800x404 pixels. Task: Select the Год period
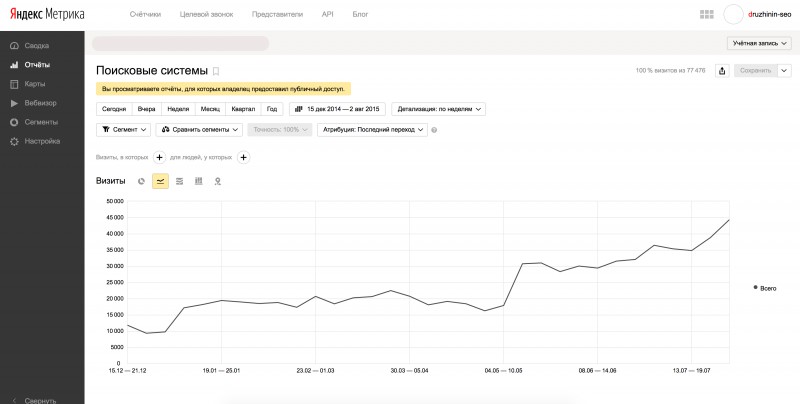pos(272,109)
